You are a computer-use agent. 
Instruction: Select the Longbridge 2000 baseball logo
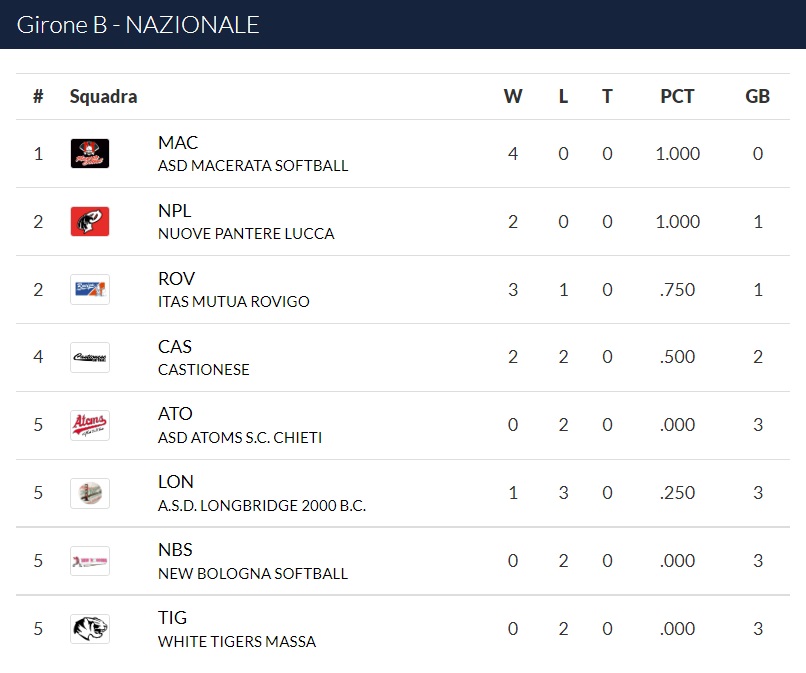(90, 493)
